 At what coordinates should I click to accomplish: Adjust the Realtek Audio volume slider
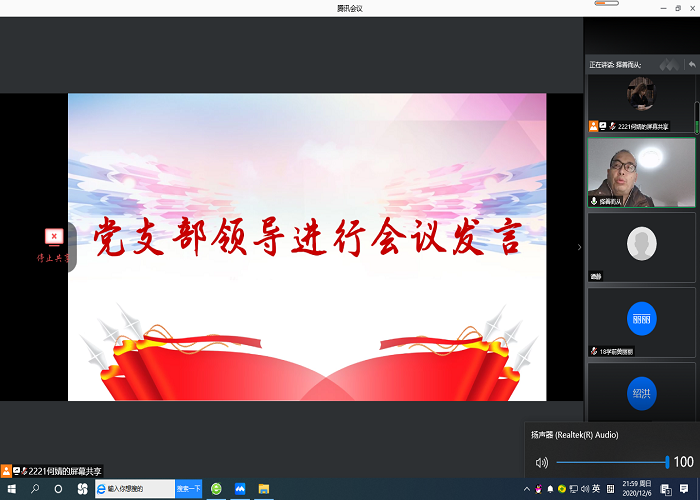[x=611, y=462]
